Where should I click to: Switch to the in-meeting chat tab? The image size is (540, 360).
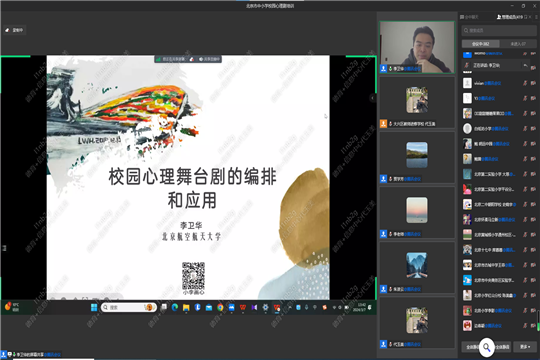pyautogui.click(x=469, y=17)
